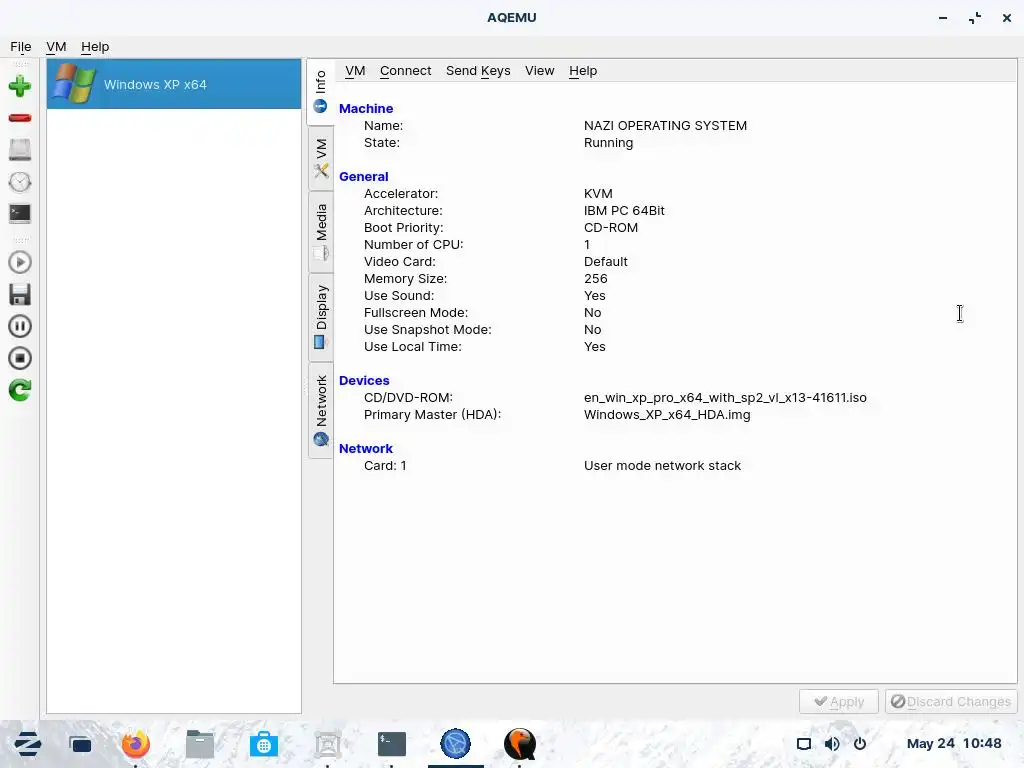Click the AQEMU penguin taskbar icon

[x=520, y=744]
